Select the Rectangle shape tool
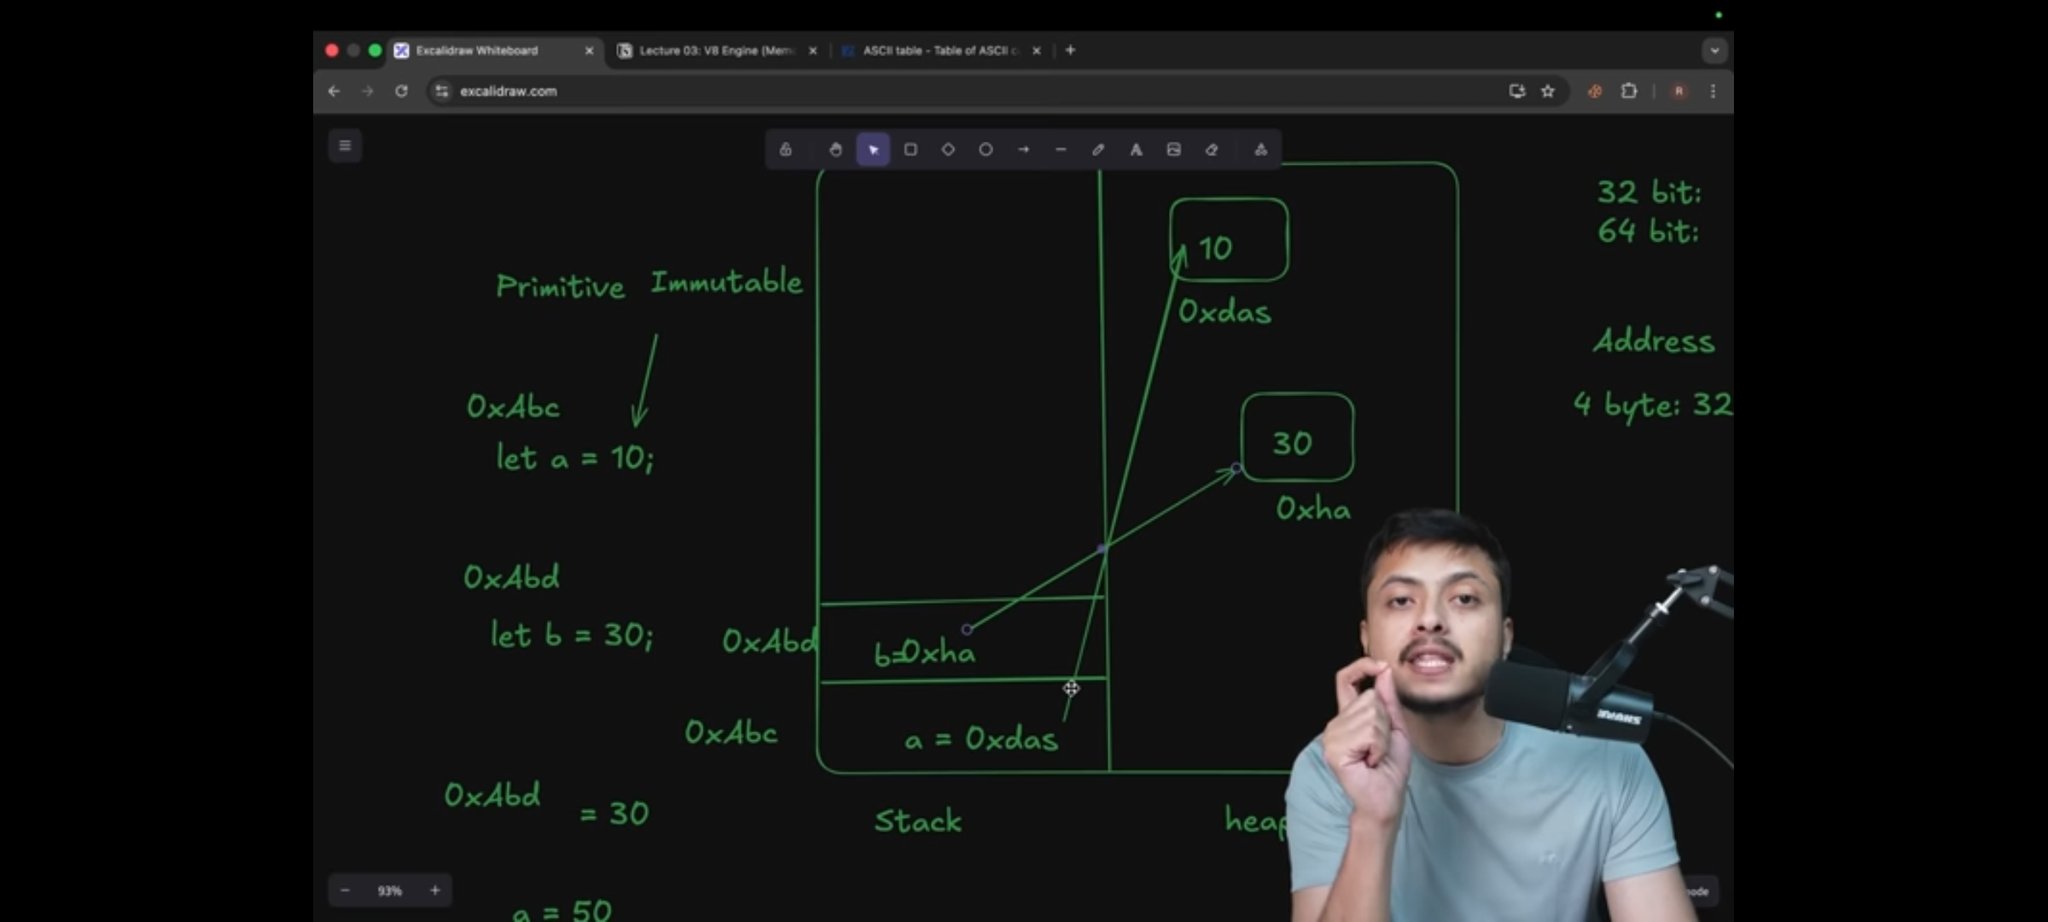 point(910,150)
